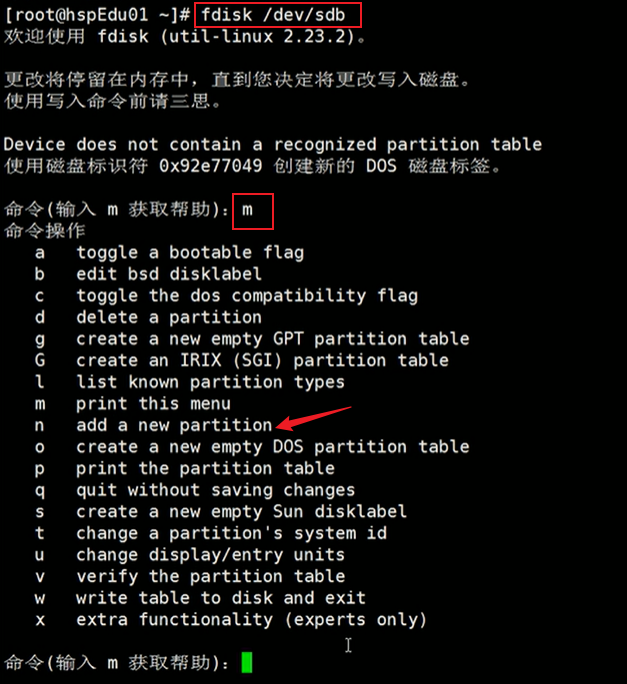Select the 'edit bsd disklabel' entry
Viewport: 627px width, 684px height.
click(x=169, y=274)
